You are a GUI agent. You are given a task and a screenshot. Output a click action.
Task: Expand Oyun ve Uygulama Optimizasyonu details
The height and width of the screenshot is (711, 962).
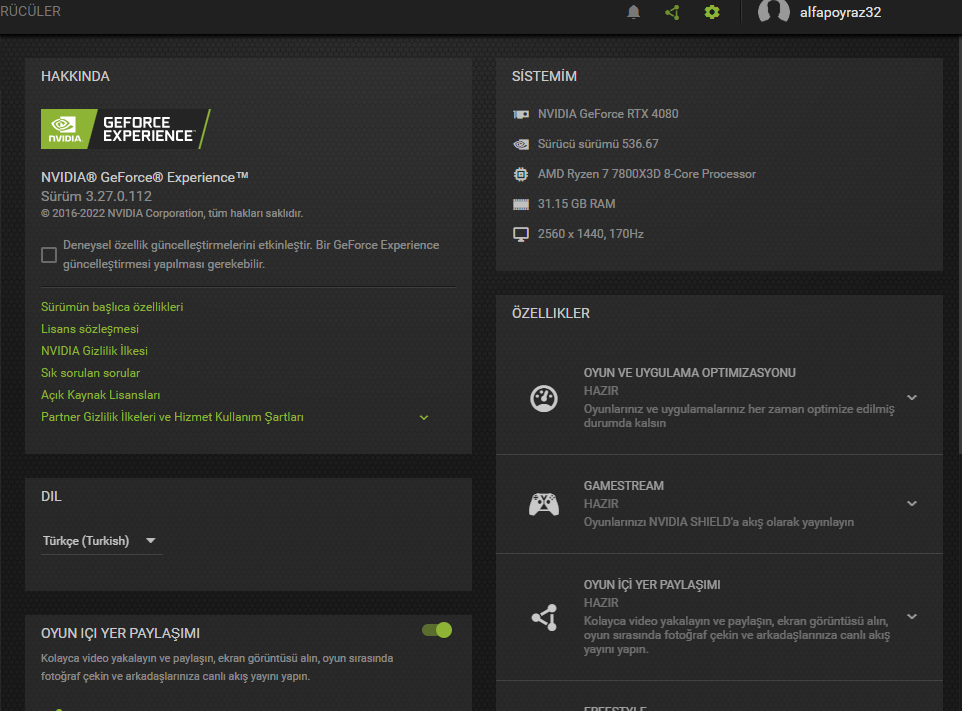click(x=912, y=398)
